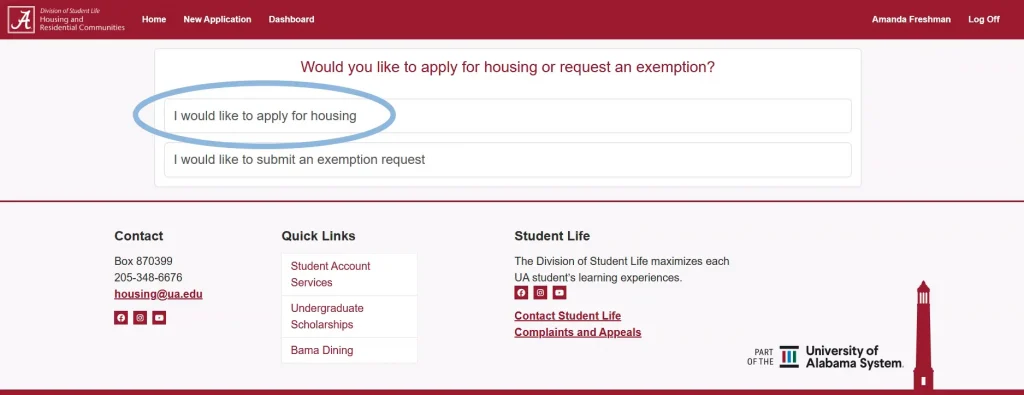Click the University of Alabama script A logo
The image size is (1024, 395).
point(21,20)
